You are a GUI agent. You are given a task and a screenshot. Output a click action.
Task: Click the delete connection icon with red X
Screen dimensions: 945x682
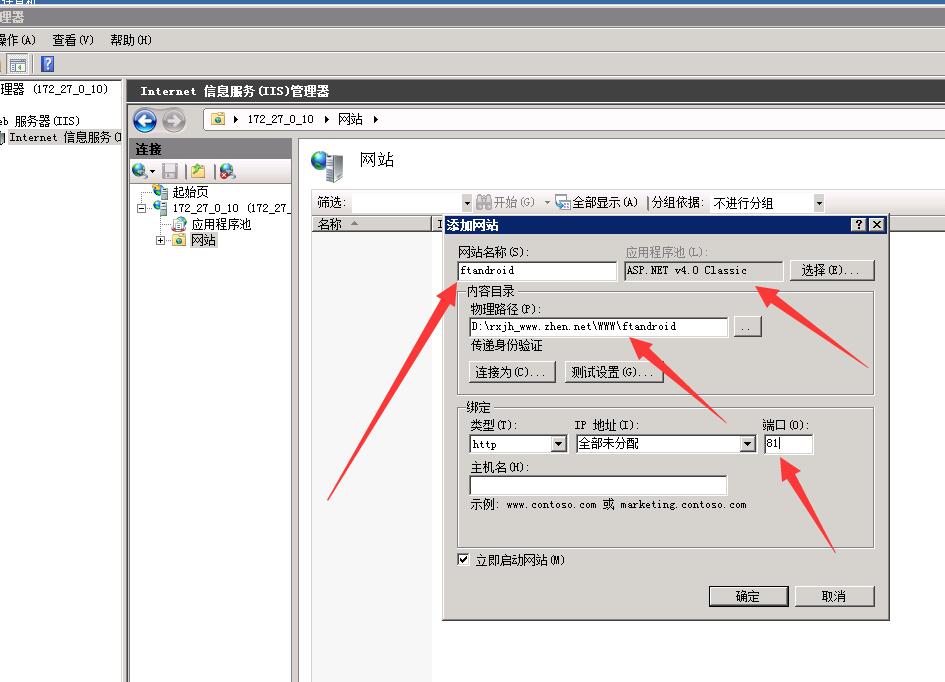tap(227, 172)
